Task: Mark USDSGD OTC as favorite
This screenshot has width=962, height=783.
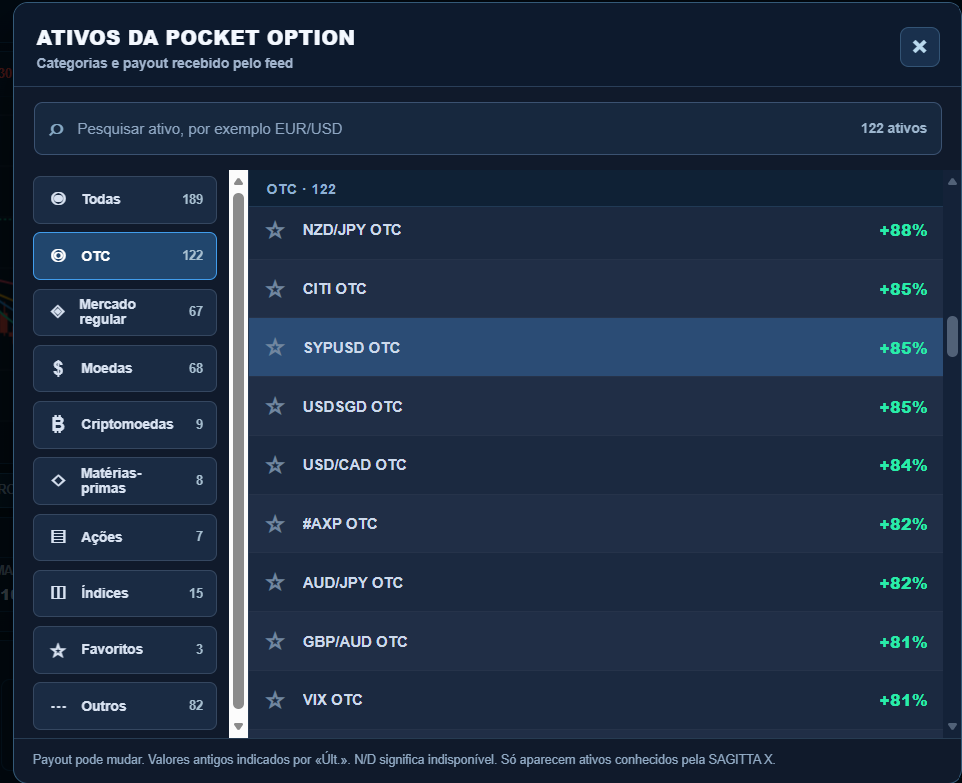Action: pos(275,406)
